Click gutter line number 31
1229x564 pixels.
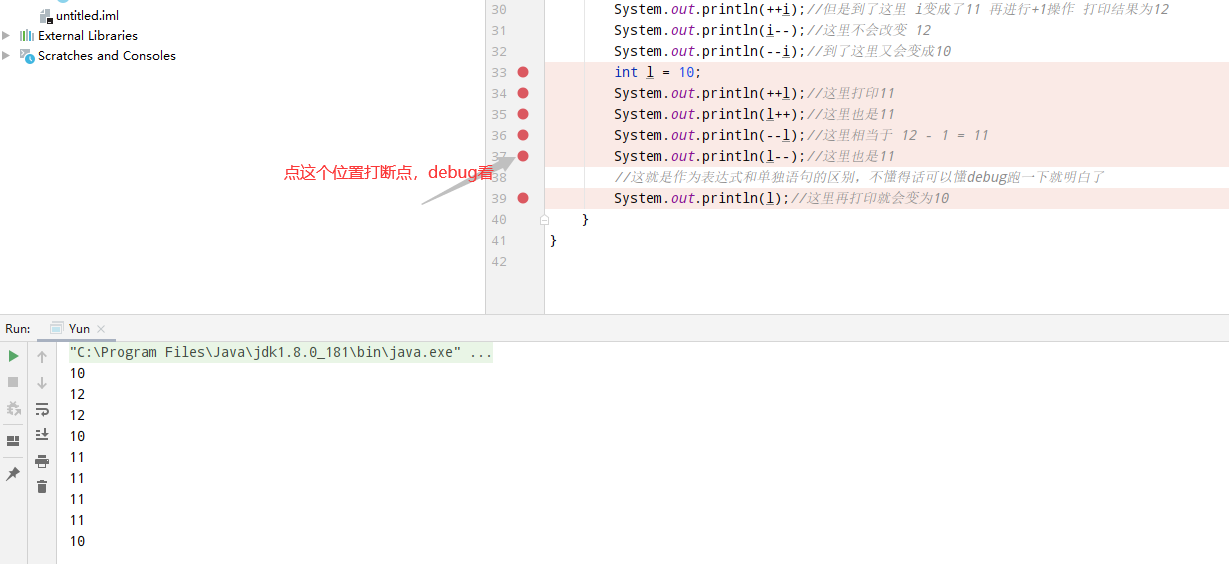[499, 30]
